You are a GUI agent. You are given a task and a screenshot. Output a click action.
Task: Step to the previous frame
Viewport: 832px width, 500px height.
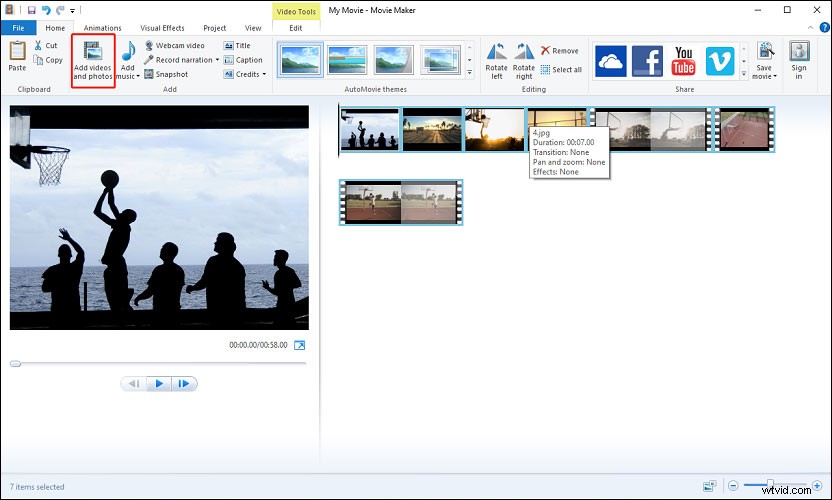coord(134,383)
